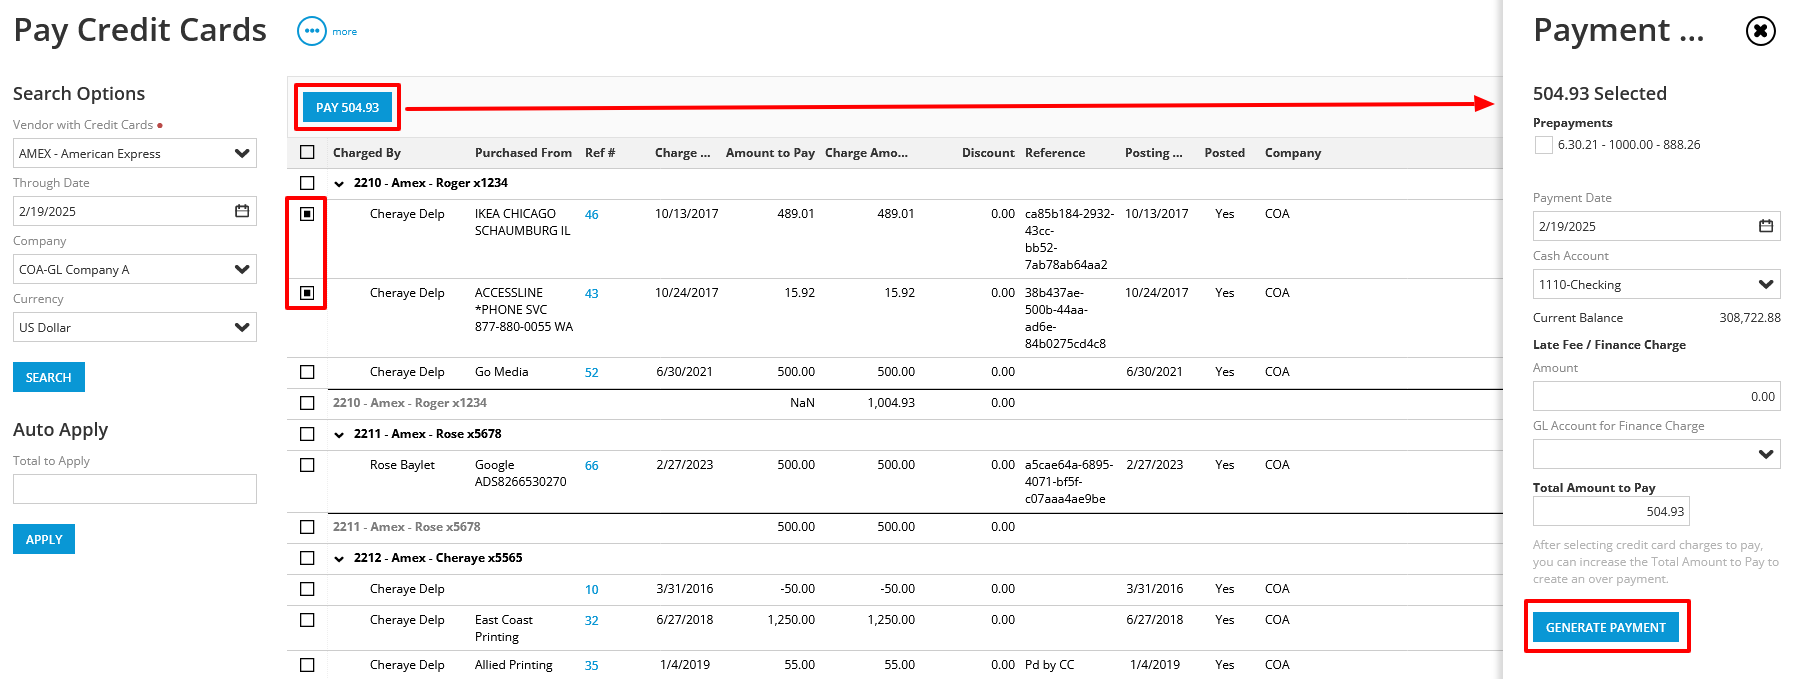Click the Auto Apply APPLY button

[x=44, y=539]
